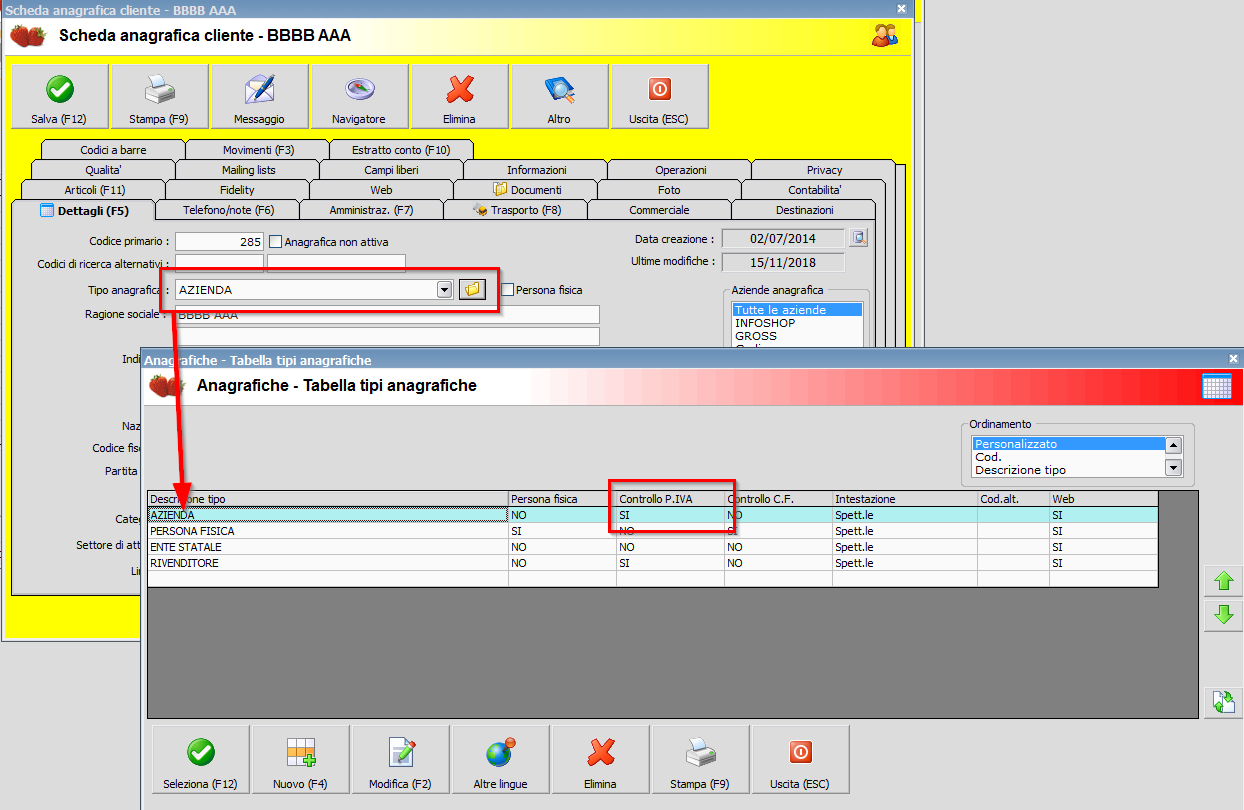Open Codici a barre tab

(x=113, y=150)
